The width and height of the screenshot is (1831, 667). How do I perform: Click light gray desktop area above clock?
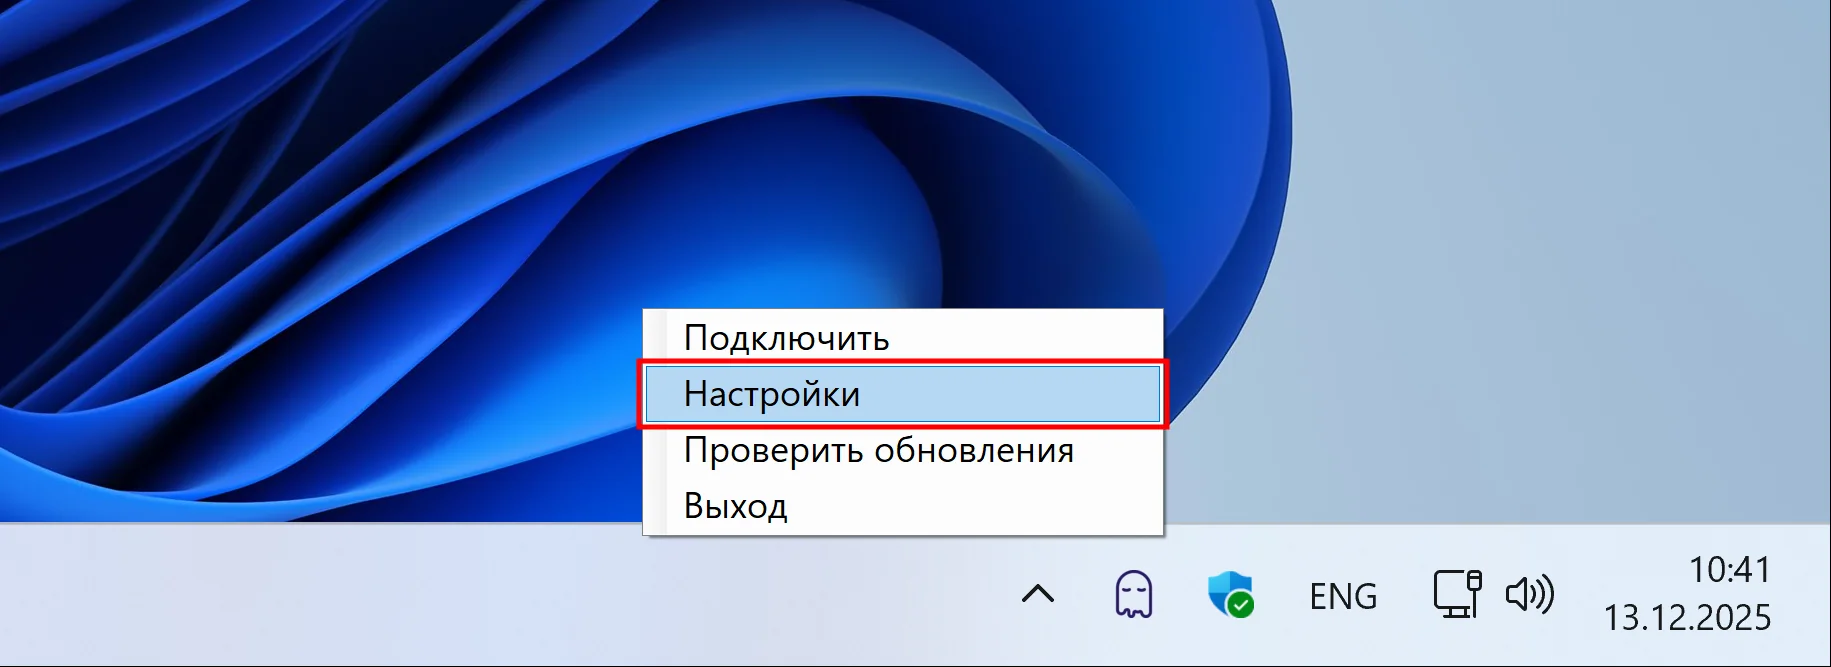point(1600,300)
